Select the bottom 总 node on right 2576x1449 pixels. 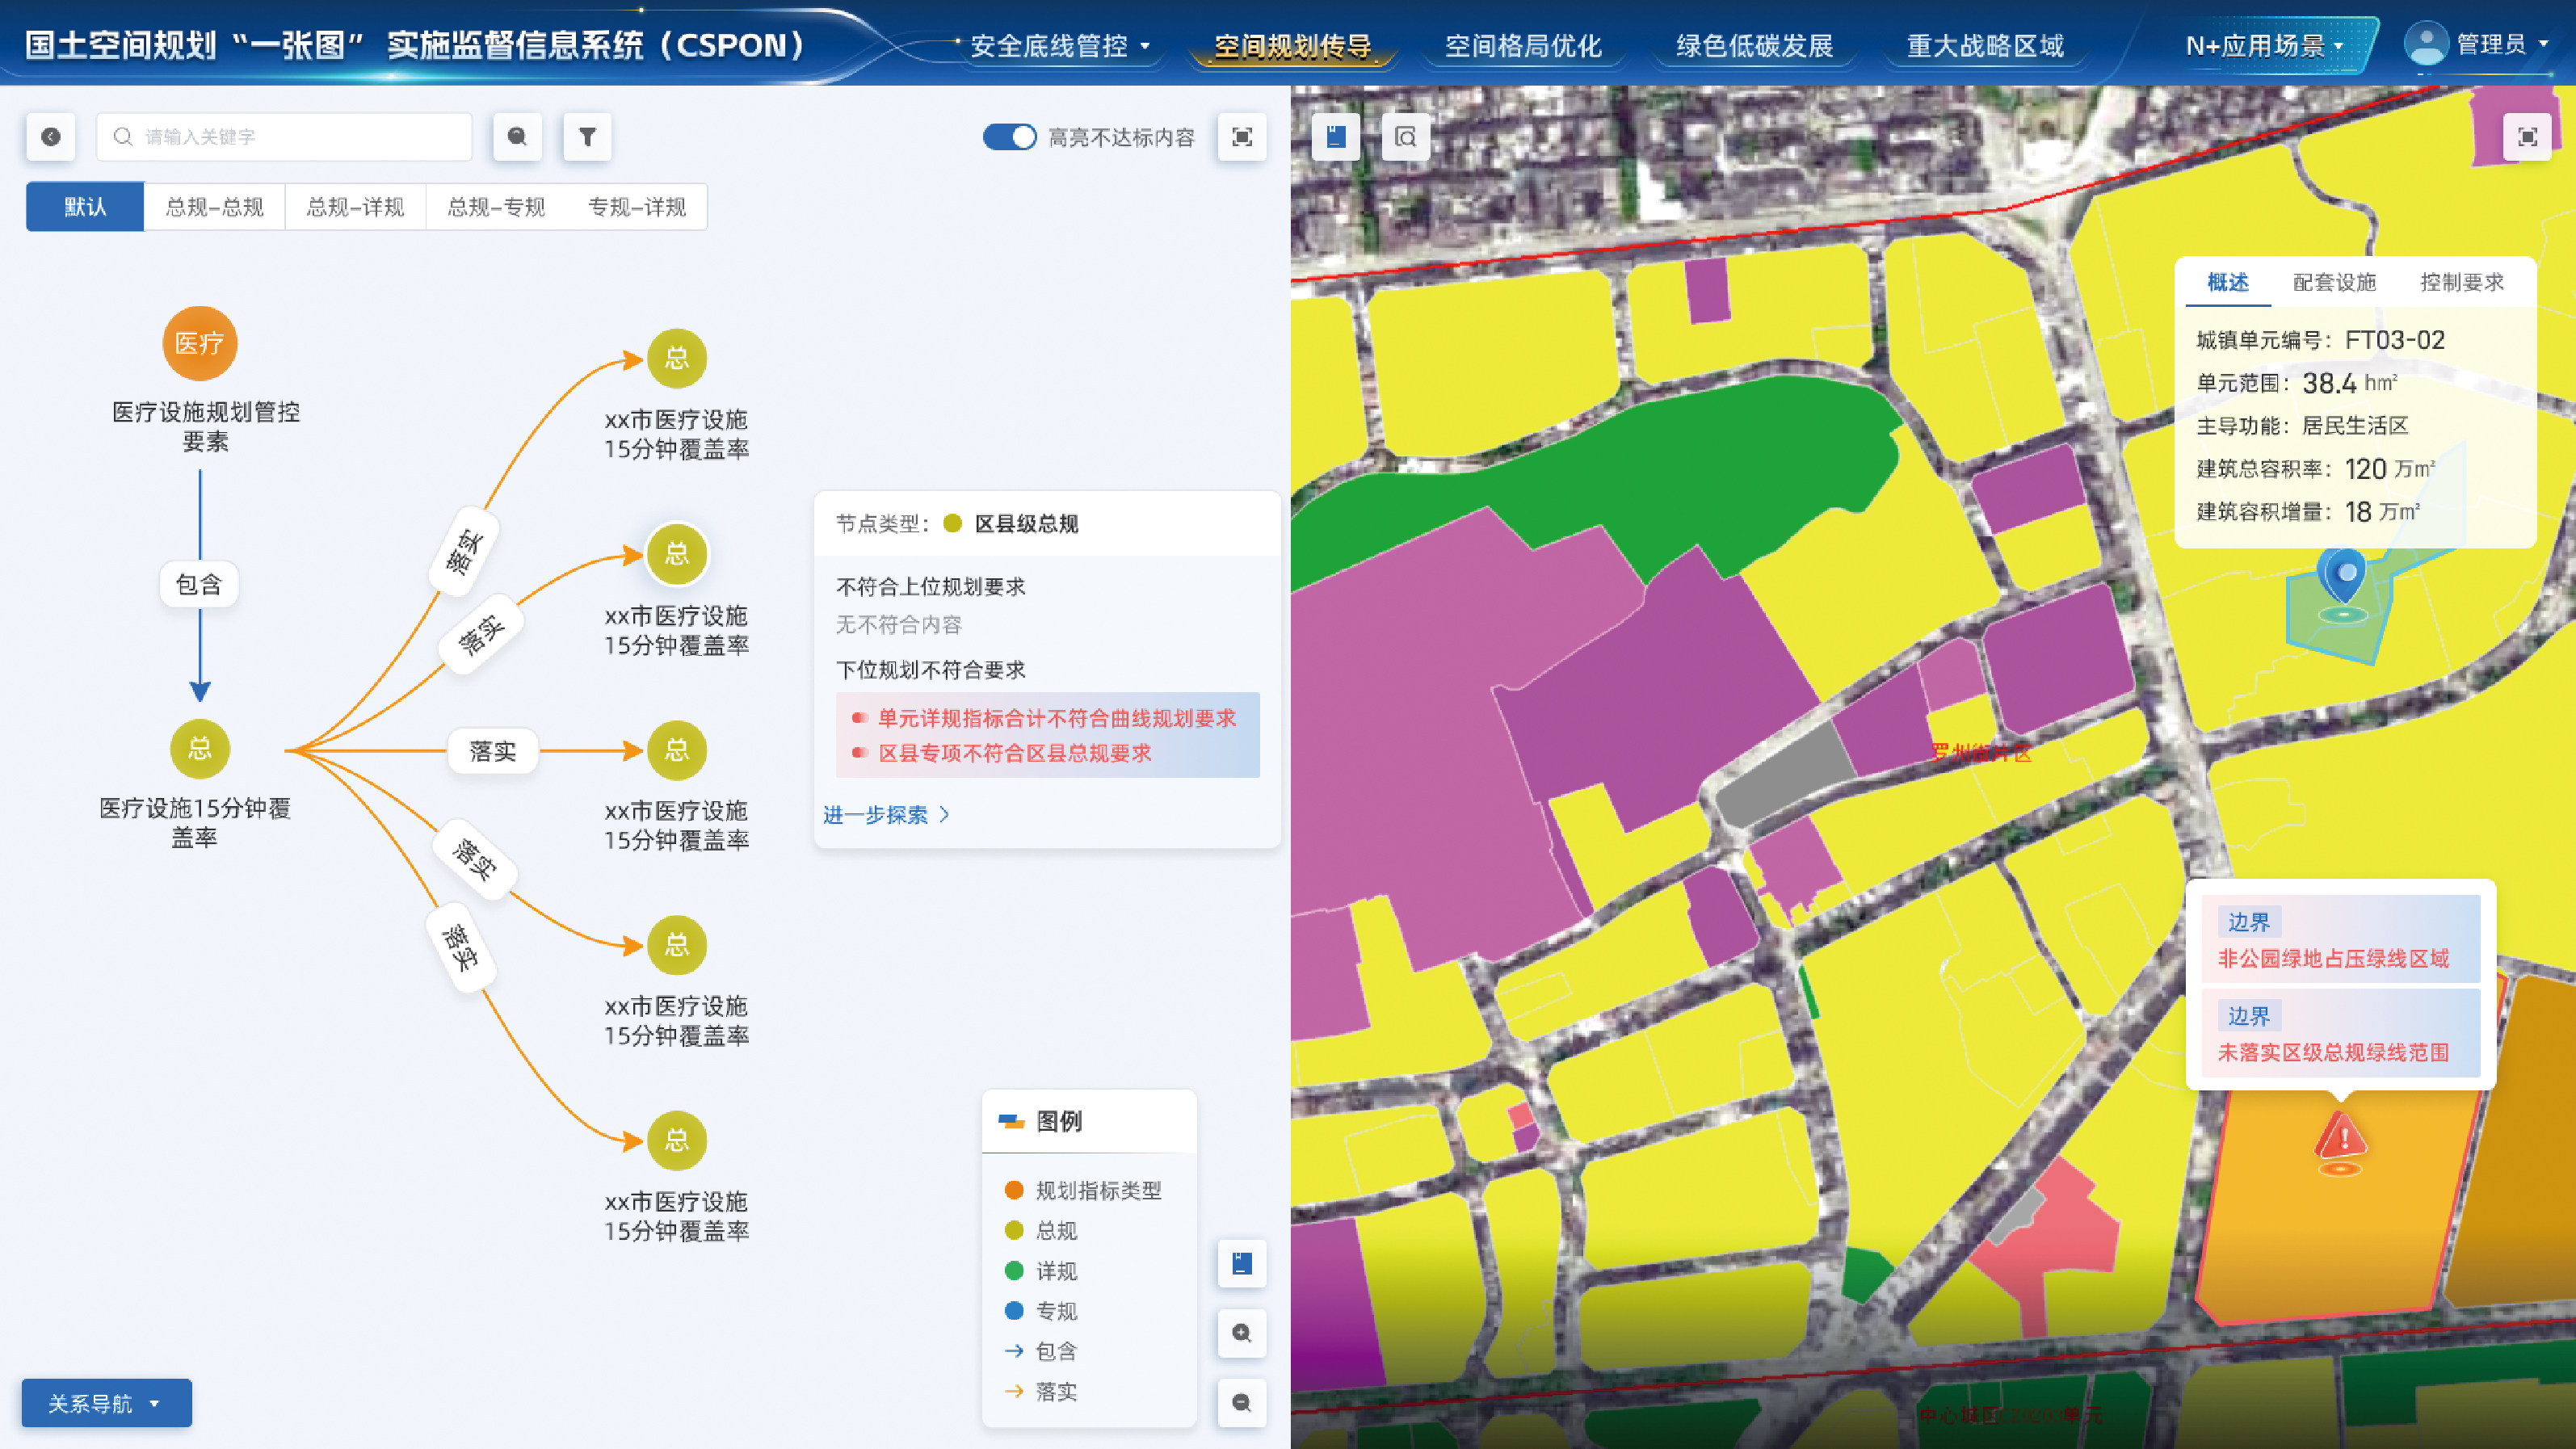(x=677, y=1140)
